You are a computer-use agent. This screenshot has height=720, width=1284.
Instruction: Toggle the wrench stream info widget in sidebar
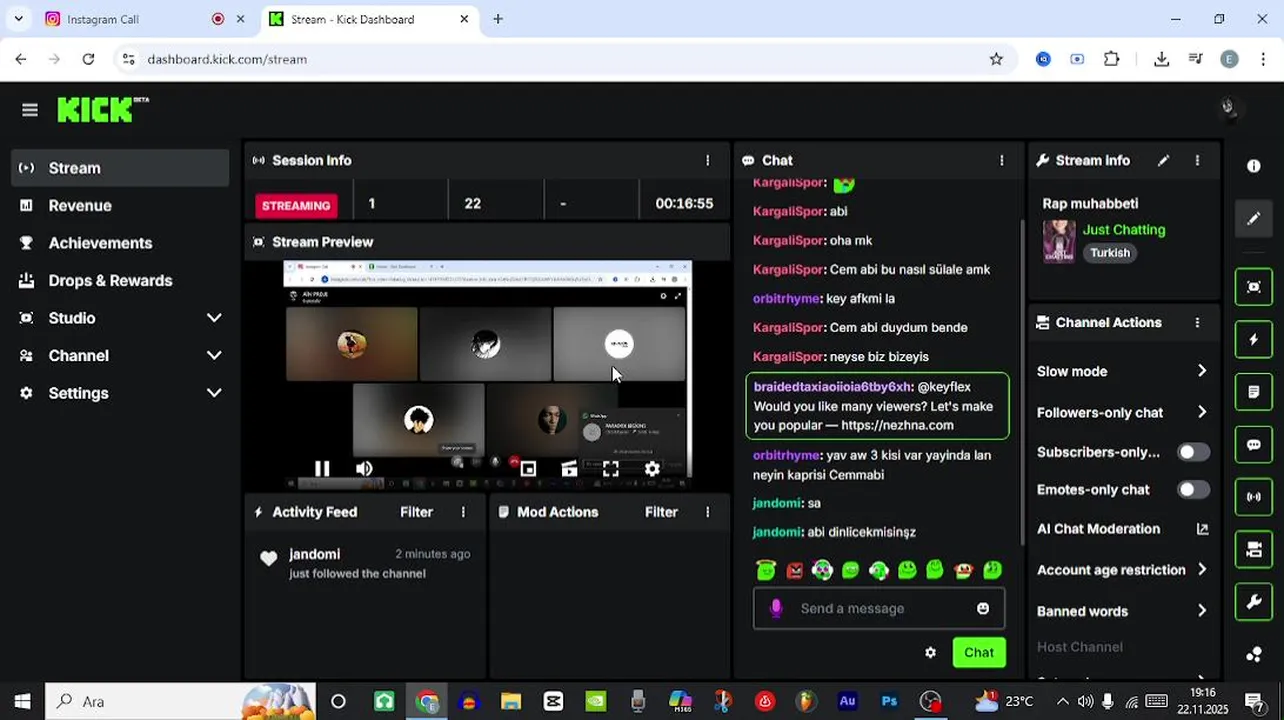[x=1254, y=602]
